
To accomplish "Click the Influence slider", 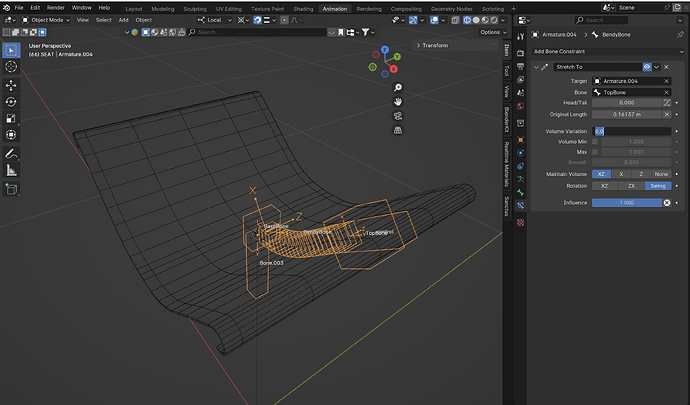I will (627, 202).
